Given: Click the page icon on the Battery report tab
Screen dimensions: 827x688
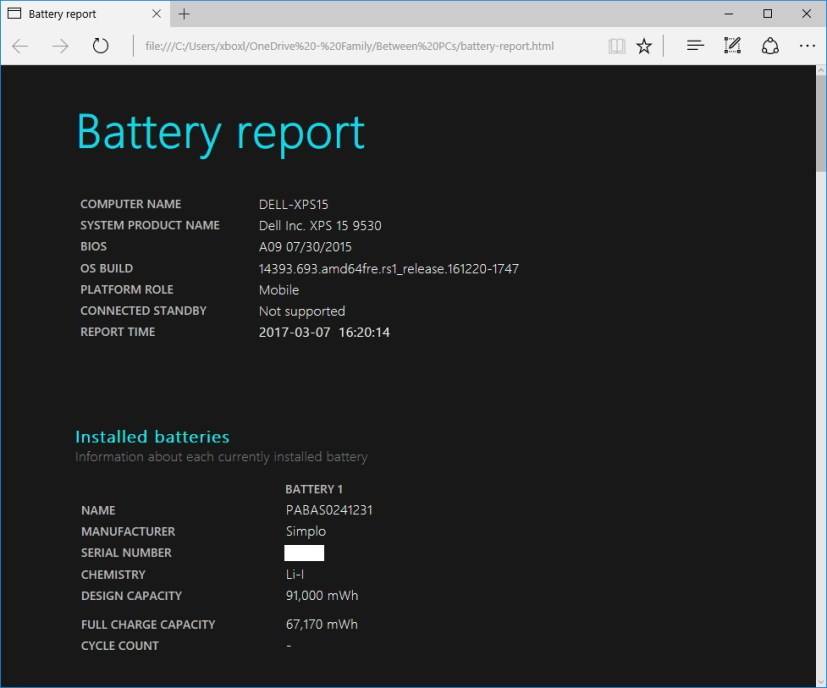Looking at the screenshot, I should click(16, 13).
